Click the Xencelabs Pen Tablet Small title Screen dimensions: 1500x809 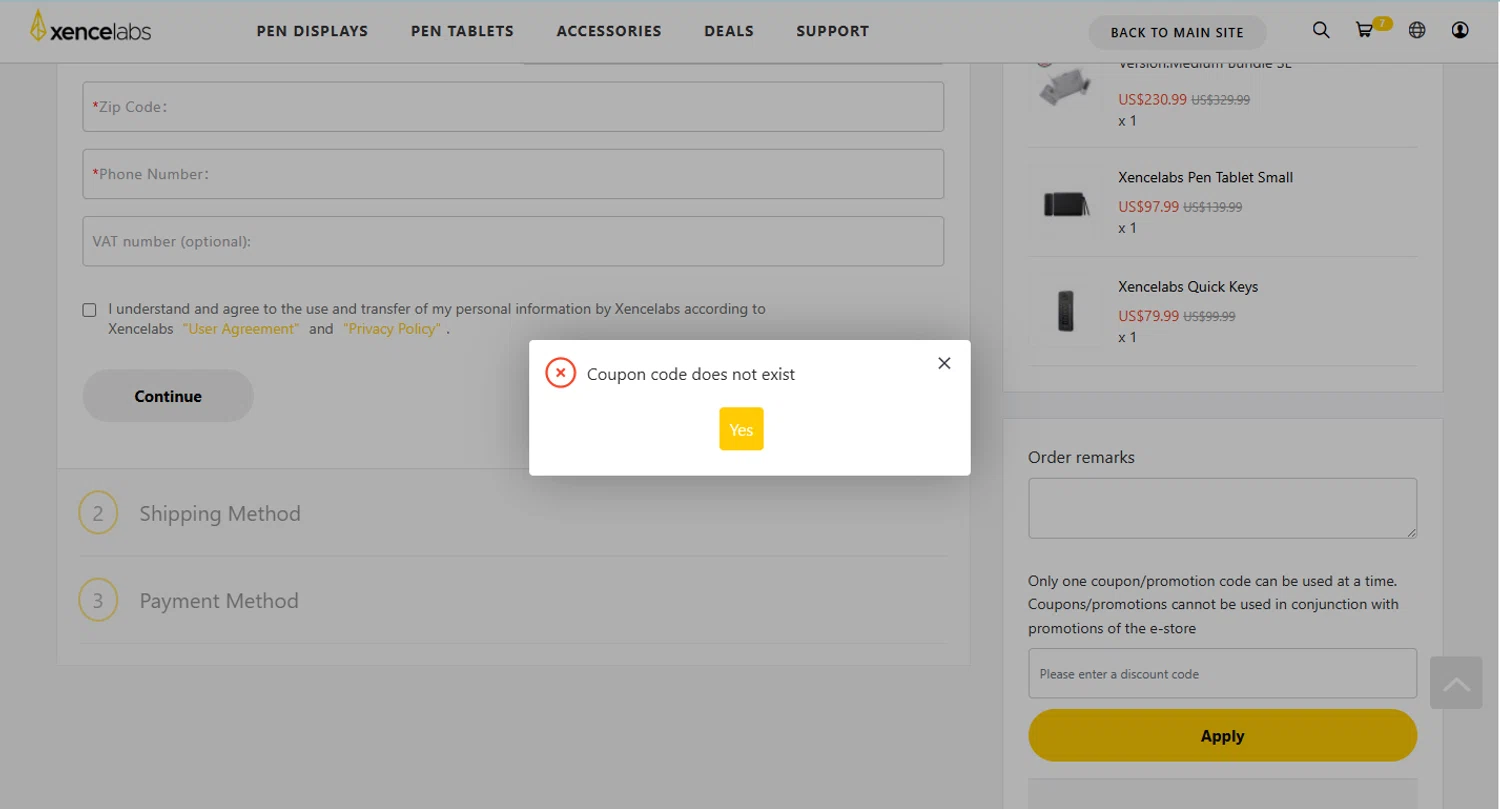pos(1205,177)
